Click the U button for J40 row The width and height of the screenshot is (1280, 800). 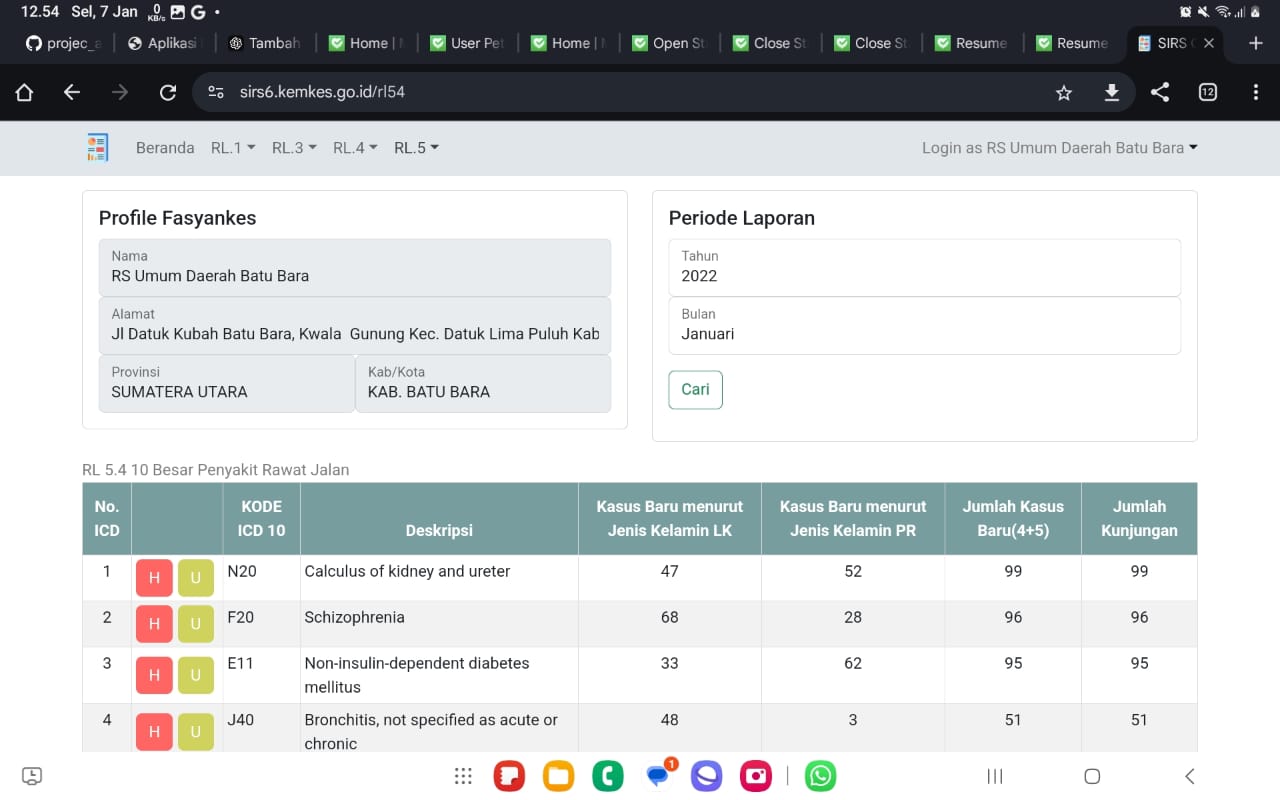(x=196, y=732)
